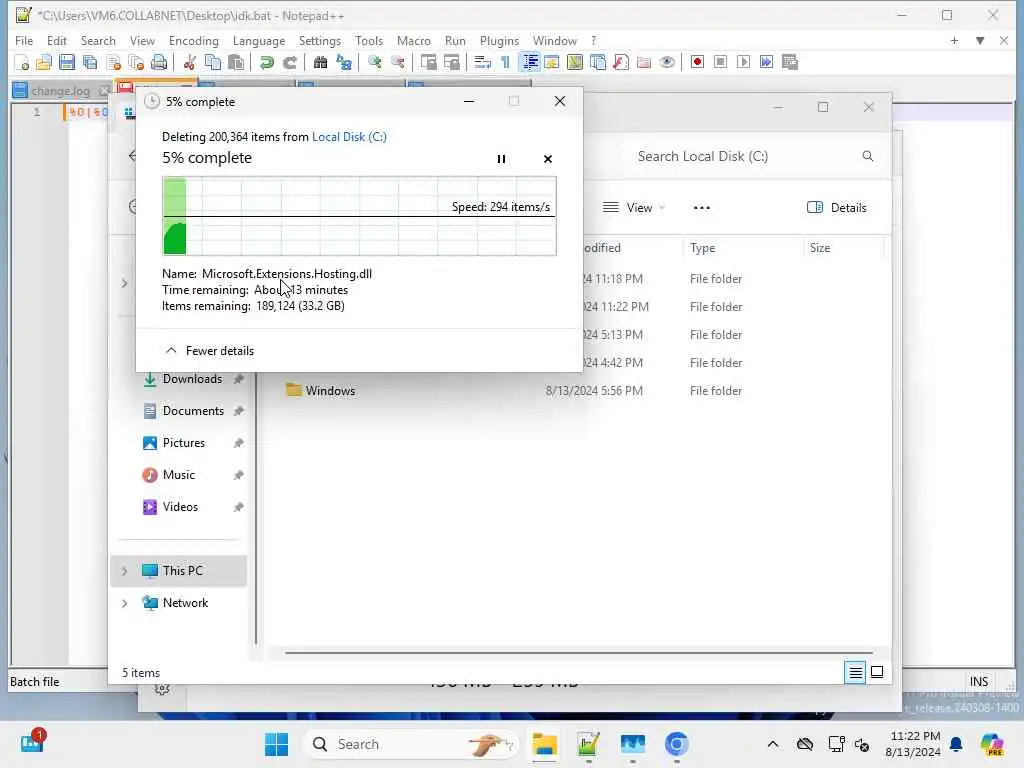Open notifications bell in system tray

coord(956,744)
